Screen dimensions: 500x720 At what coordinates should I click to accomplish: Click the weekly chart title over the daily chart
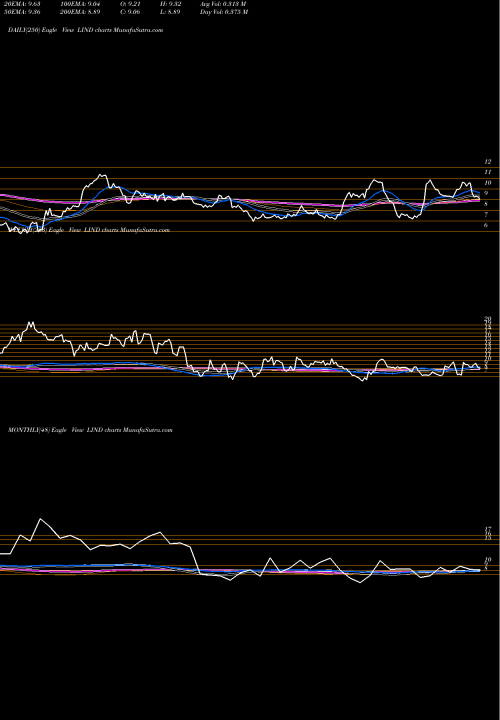pos(90,230)
